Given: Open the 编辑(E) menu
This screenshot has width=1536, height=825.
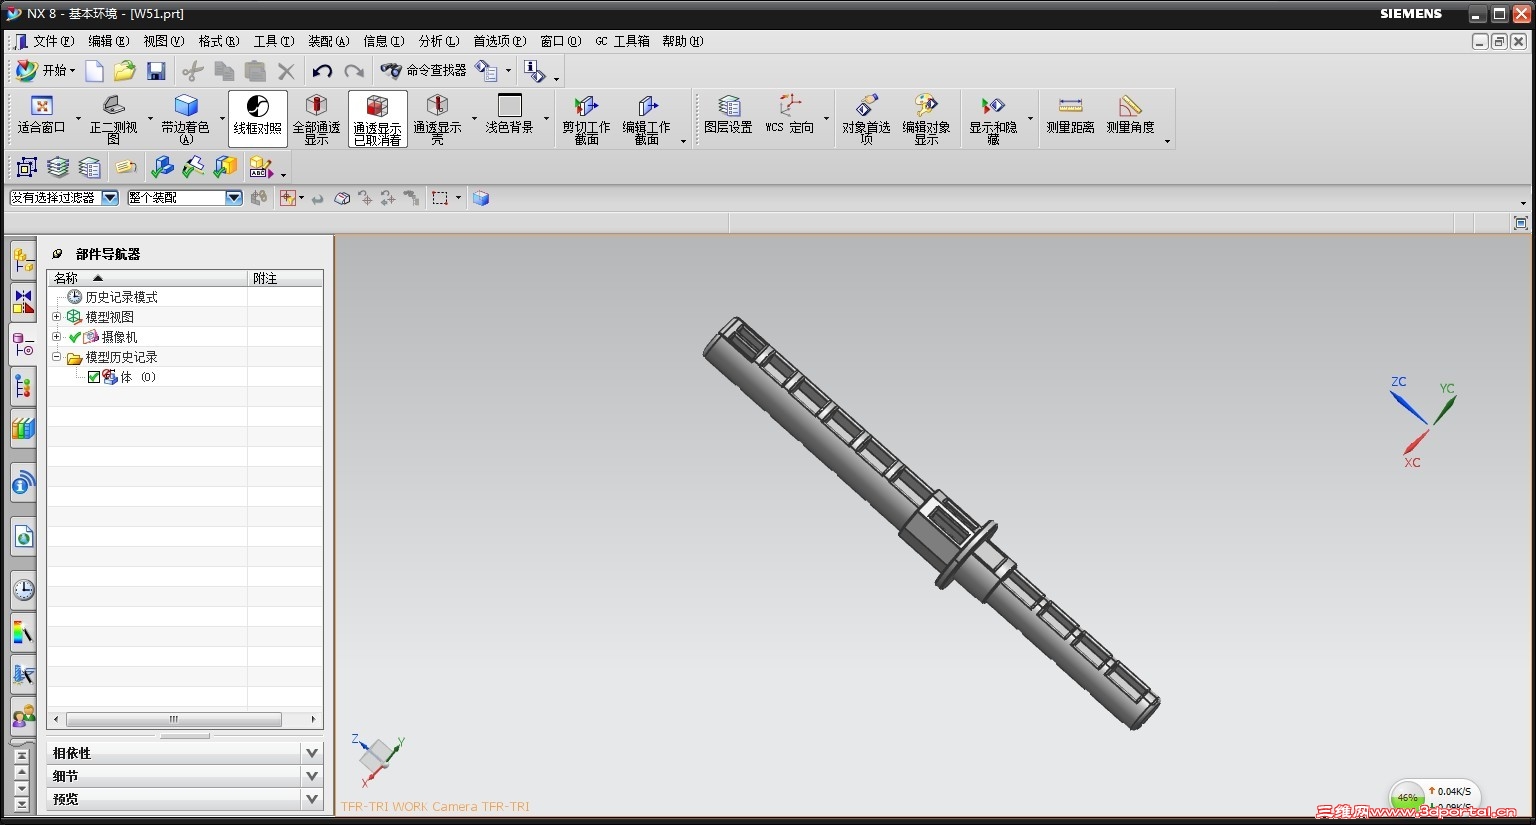Looking at the screenshot, I should coord(108,41).
